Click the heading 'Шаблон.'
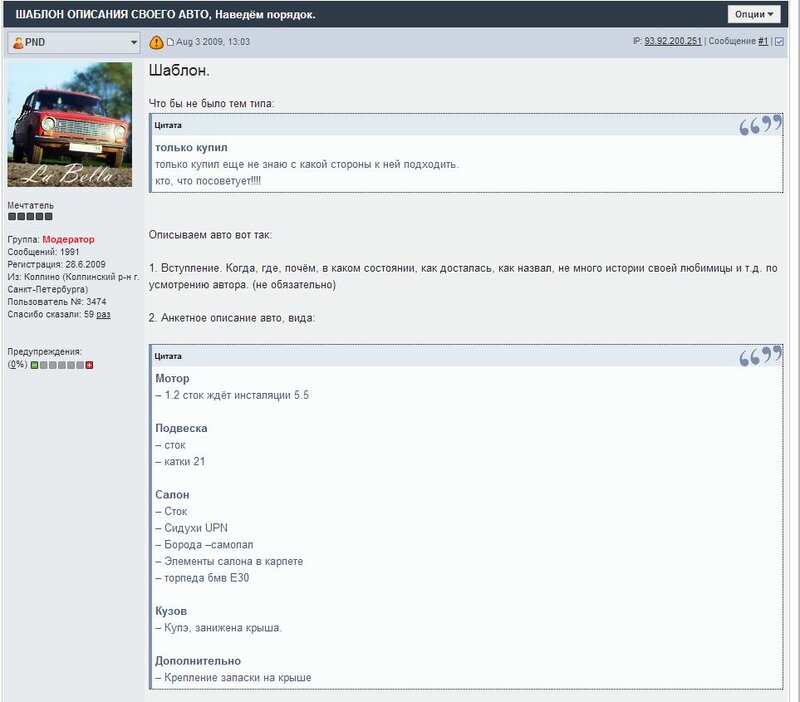Screen dimensions: 800x702 pyautogui.click(x=179, y=70)
